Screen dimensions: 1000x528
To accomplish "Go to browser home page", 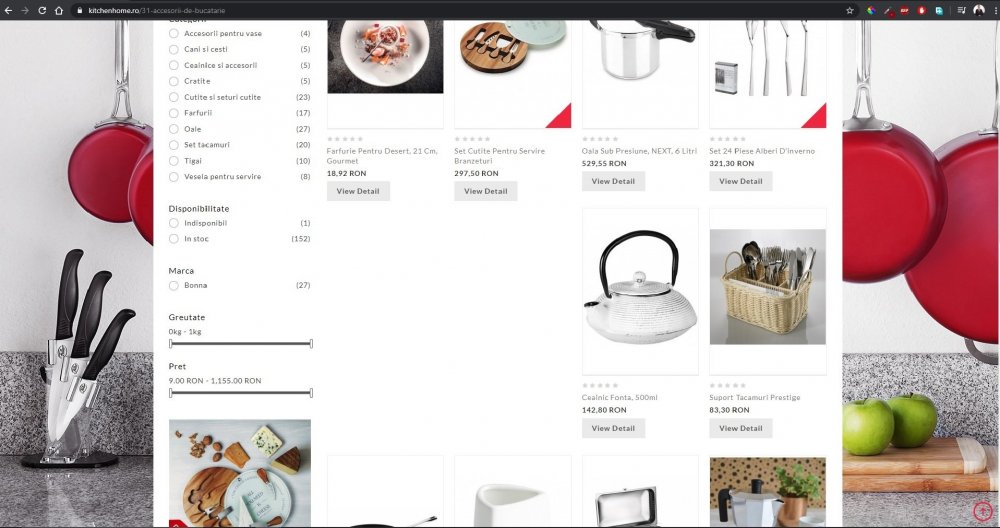I will click(x=59, y=10).
